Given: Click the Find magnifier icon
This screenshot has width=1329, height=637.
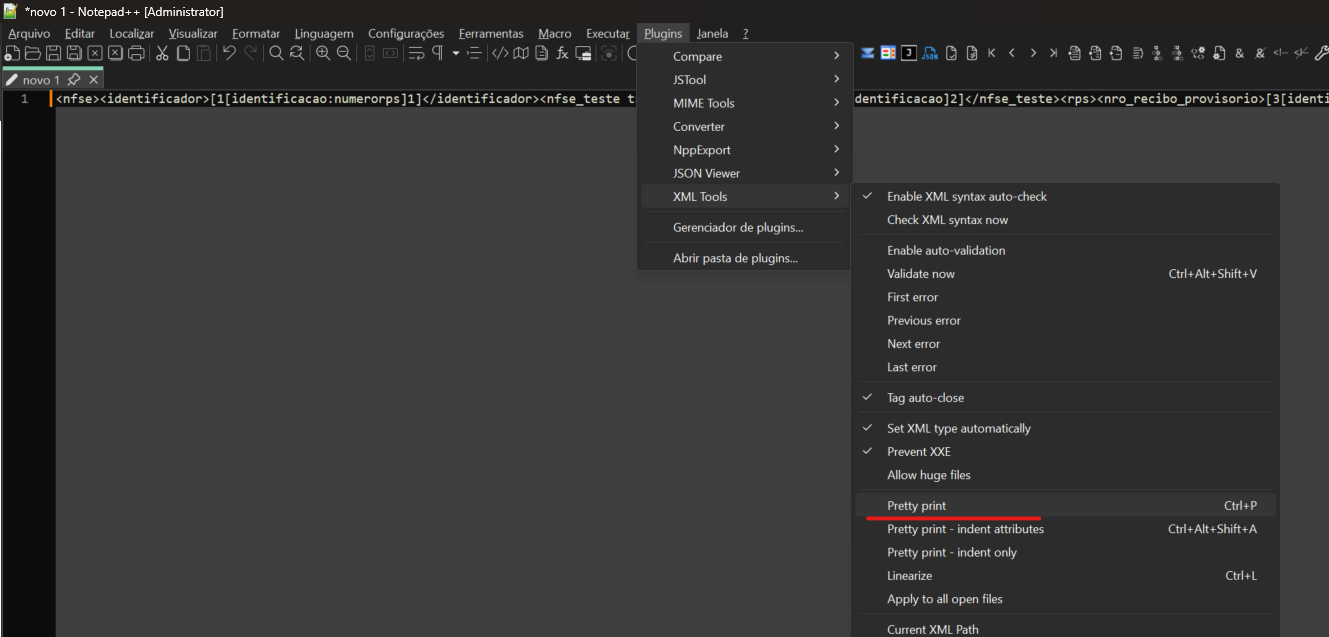Looking at the screenshot, I should click(277, 53).
